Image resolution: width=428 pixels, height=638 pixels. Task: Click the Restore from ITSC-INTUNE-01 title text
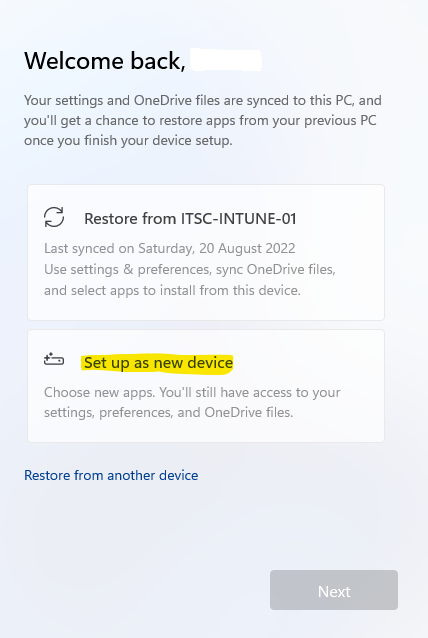[x=190, y=219]
